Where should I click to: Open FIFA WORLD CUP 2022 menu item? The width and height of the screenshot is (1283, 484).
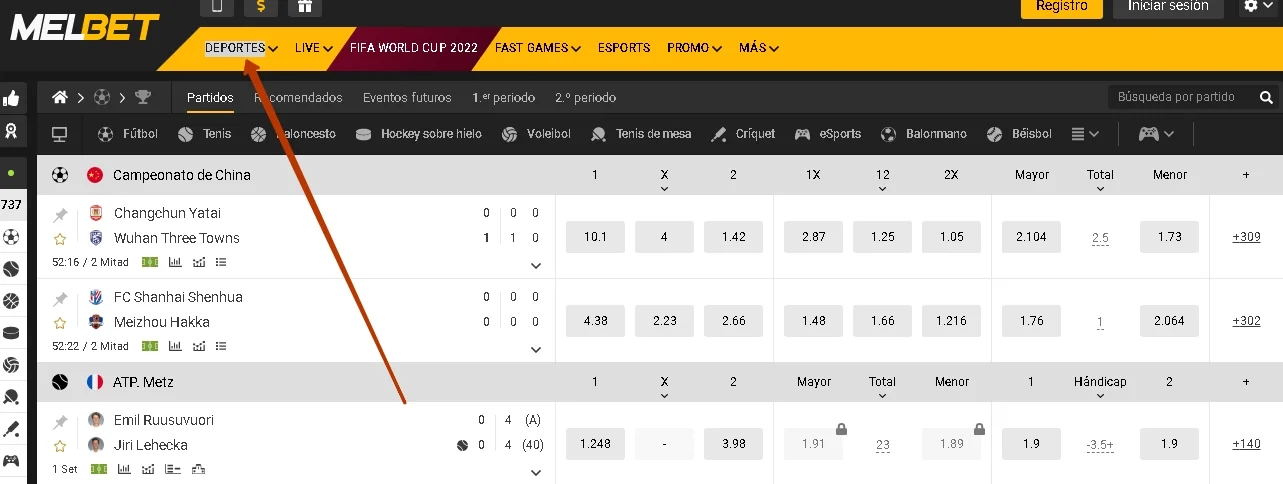coord(413,48)
